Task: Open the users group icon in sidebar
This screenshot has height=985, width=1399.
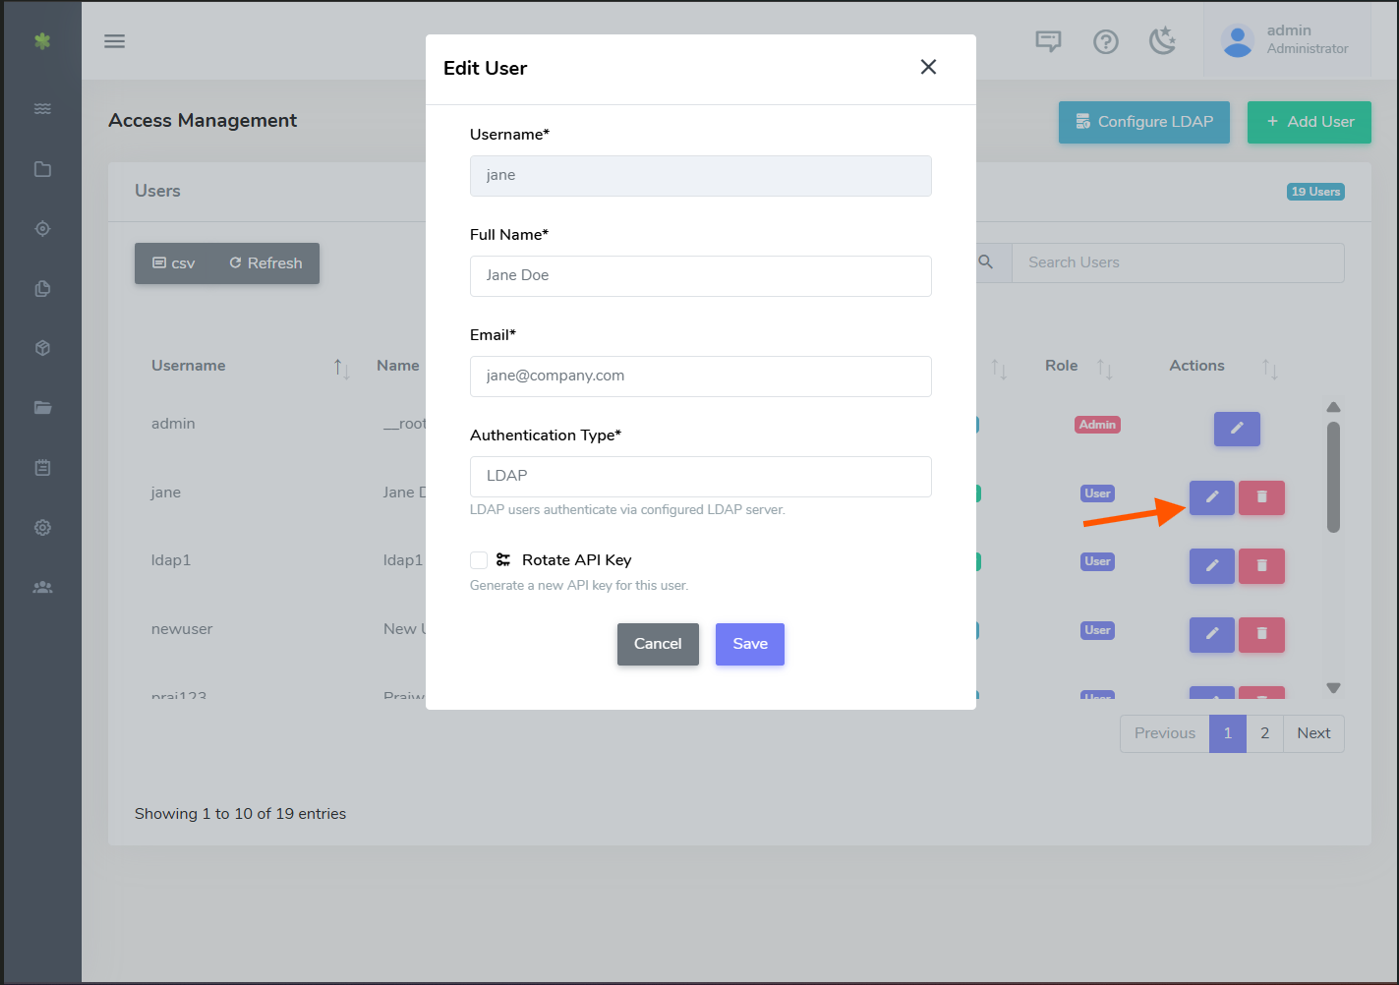Action: (42, 587)
